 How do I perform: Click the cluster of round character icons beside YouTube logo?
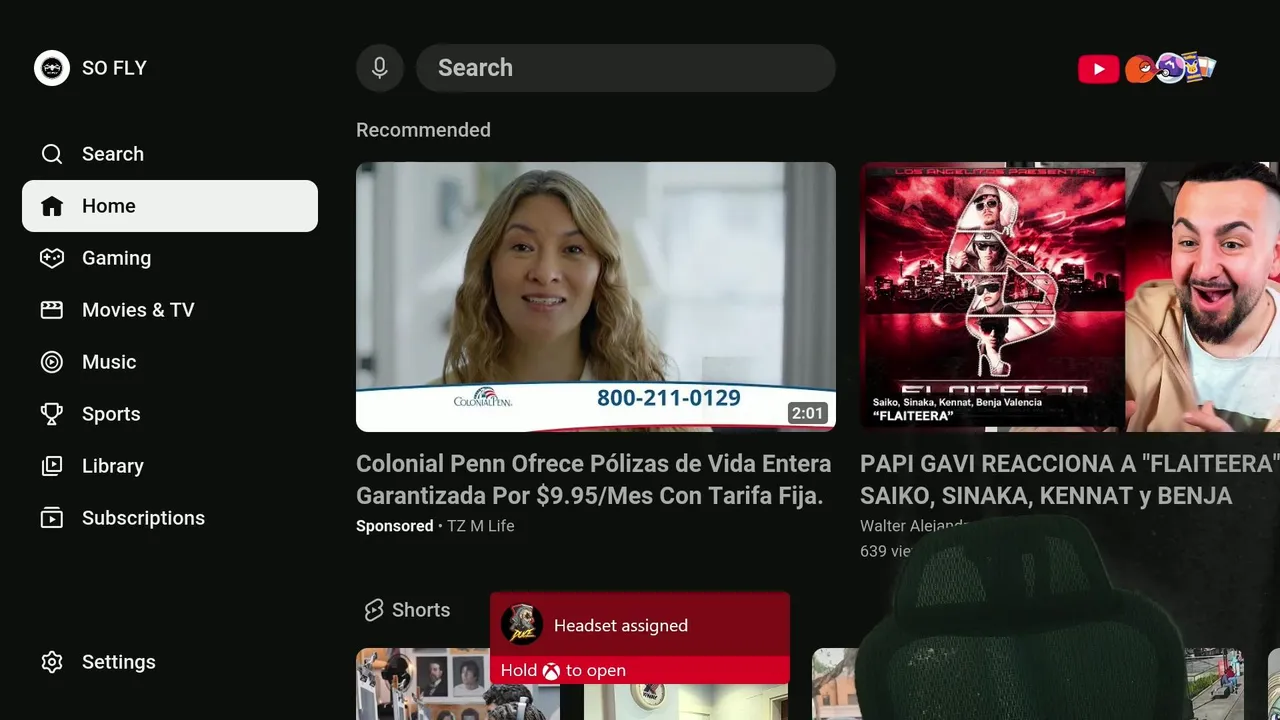tap(1170, 68)
